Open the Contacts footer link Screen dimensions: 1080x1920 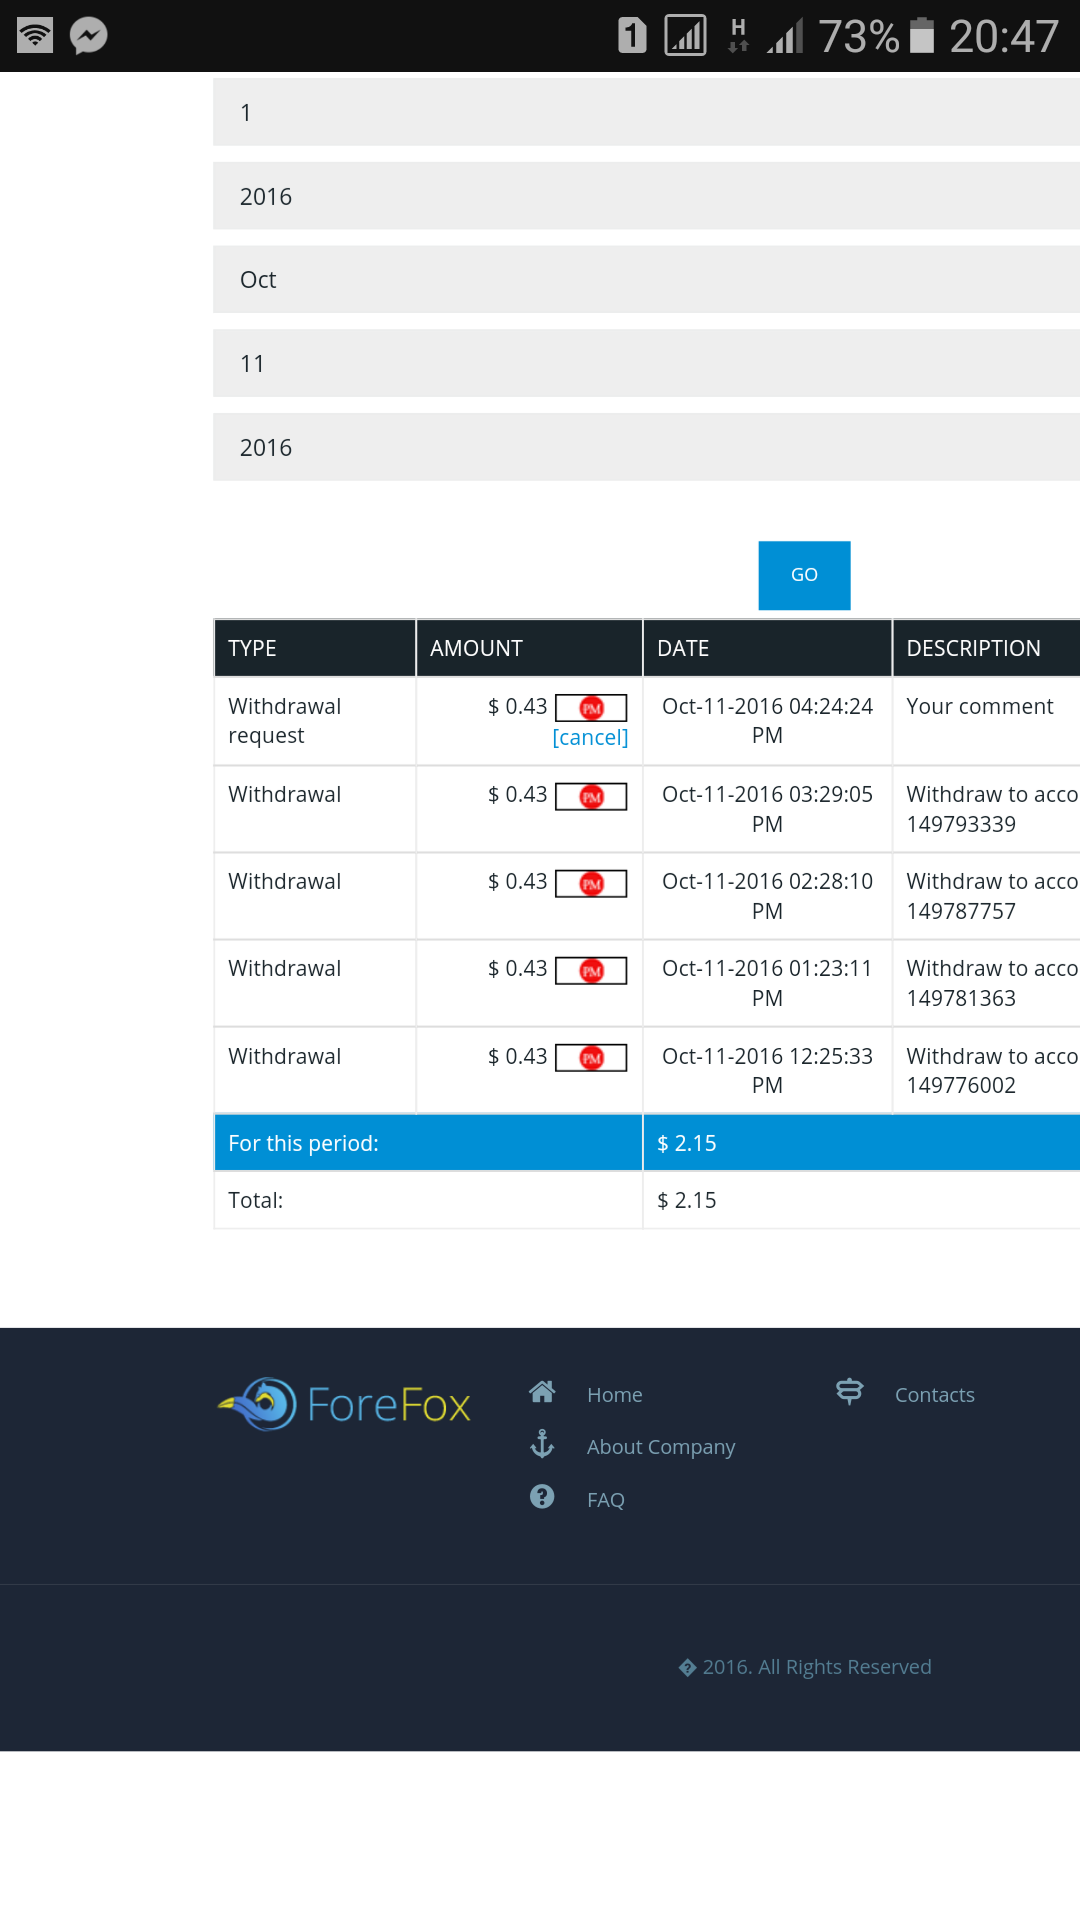[x=935, y=1395]
